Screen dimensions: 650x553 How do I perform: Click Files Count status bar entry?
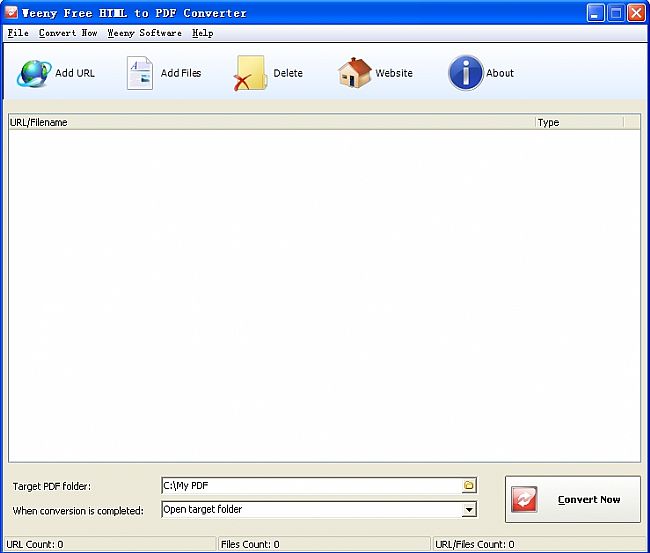324,544
